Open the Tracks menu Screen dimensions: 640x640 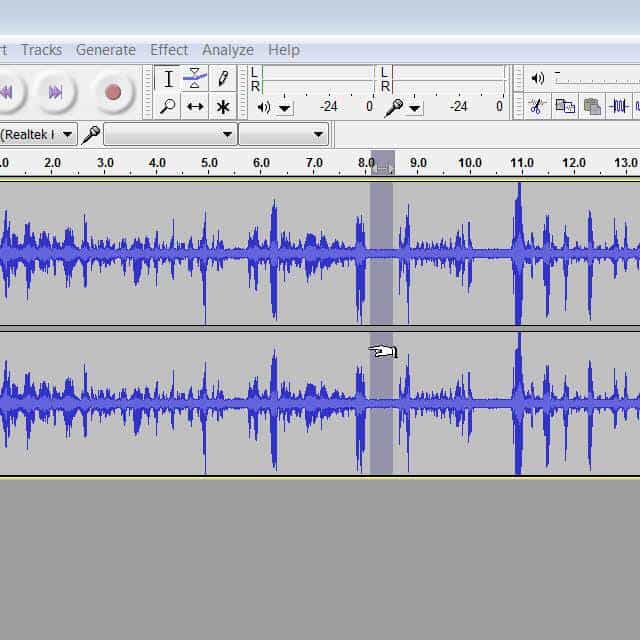[42, 50]
